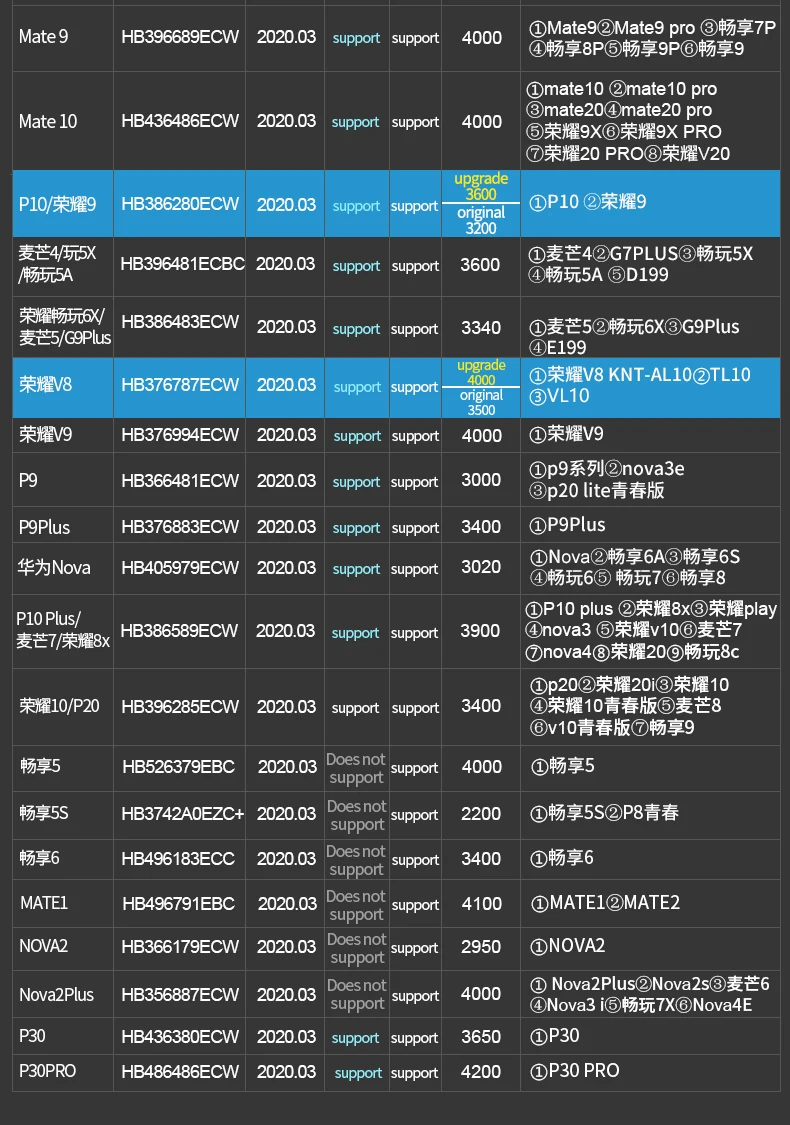
Task: Click capacity value 2950
Action: pos(481,947)
